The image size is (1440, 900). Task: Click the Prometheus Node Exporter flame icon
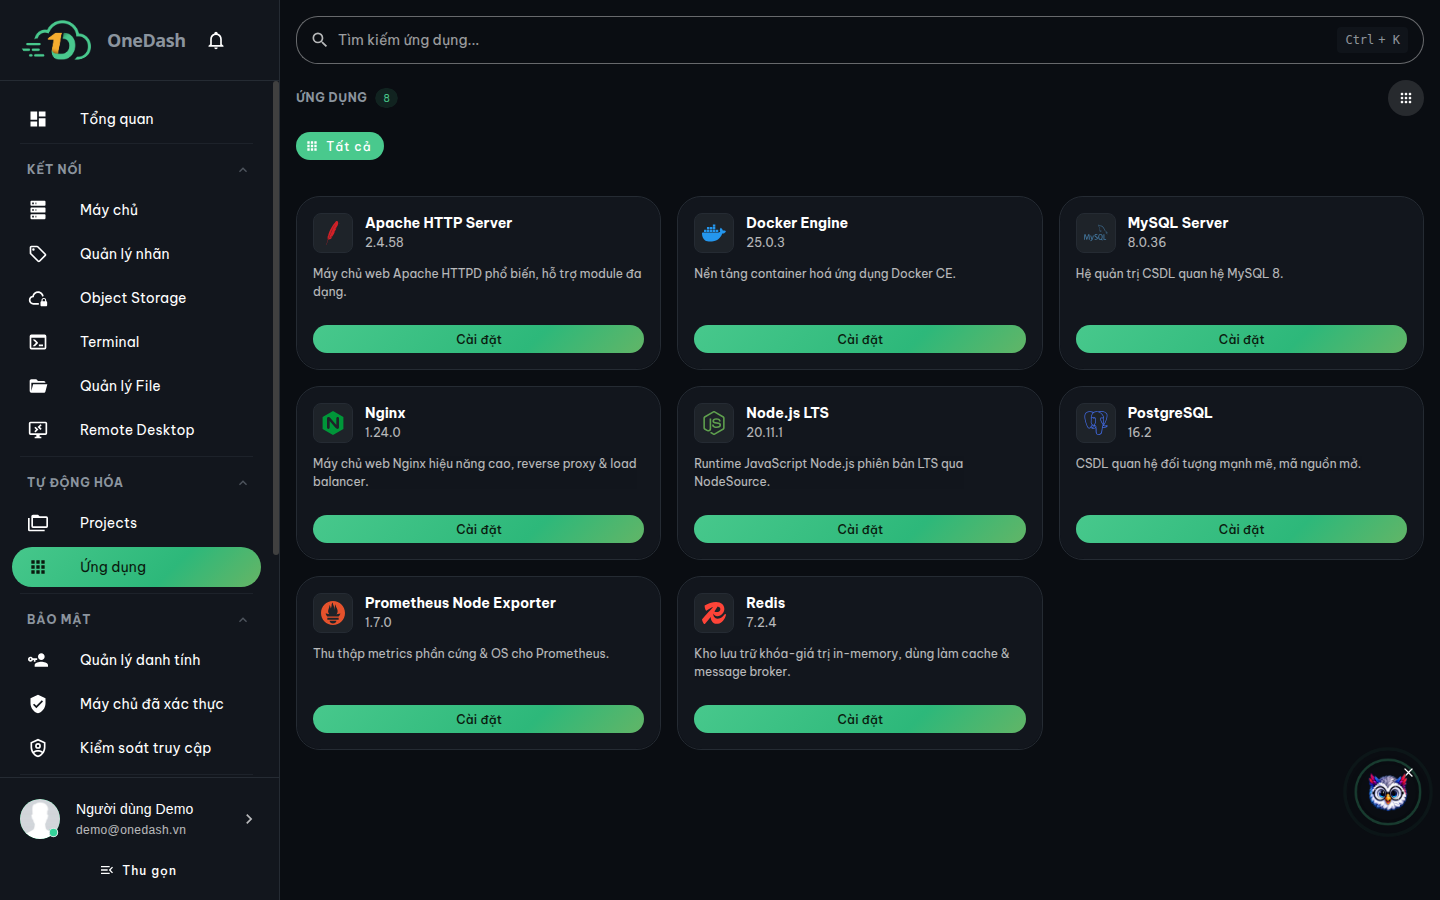click(333, 613)
